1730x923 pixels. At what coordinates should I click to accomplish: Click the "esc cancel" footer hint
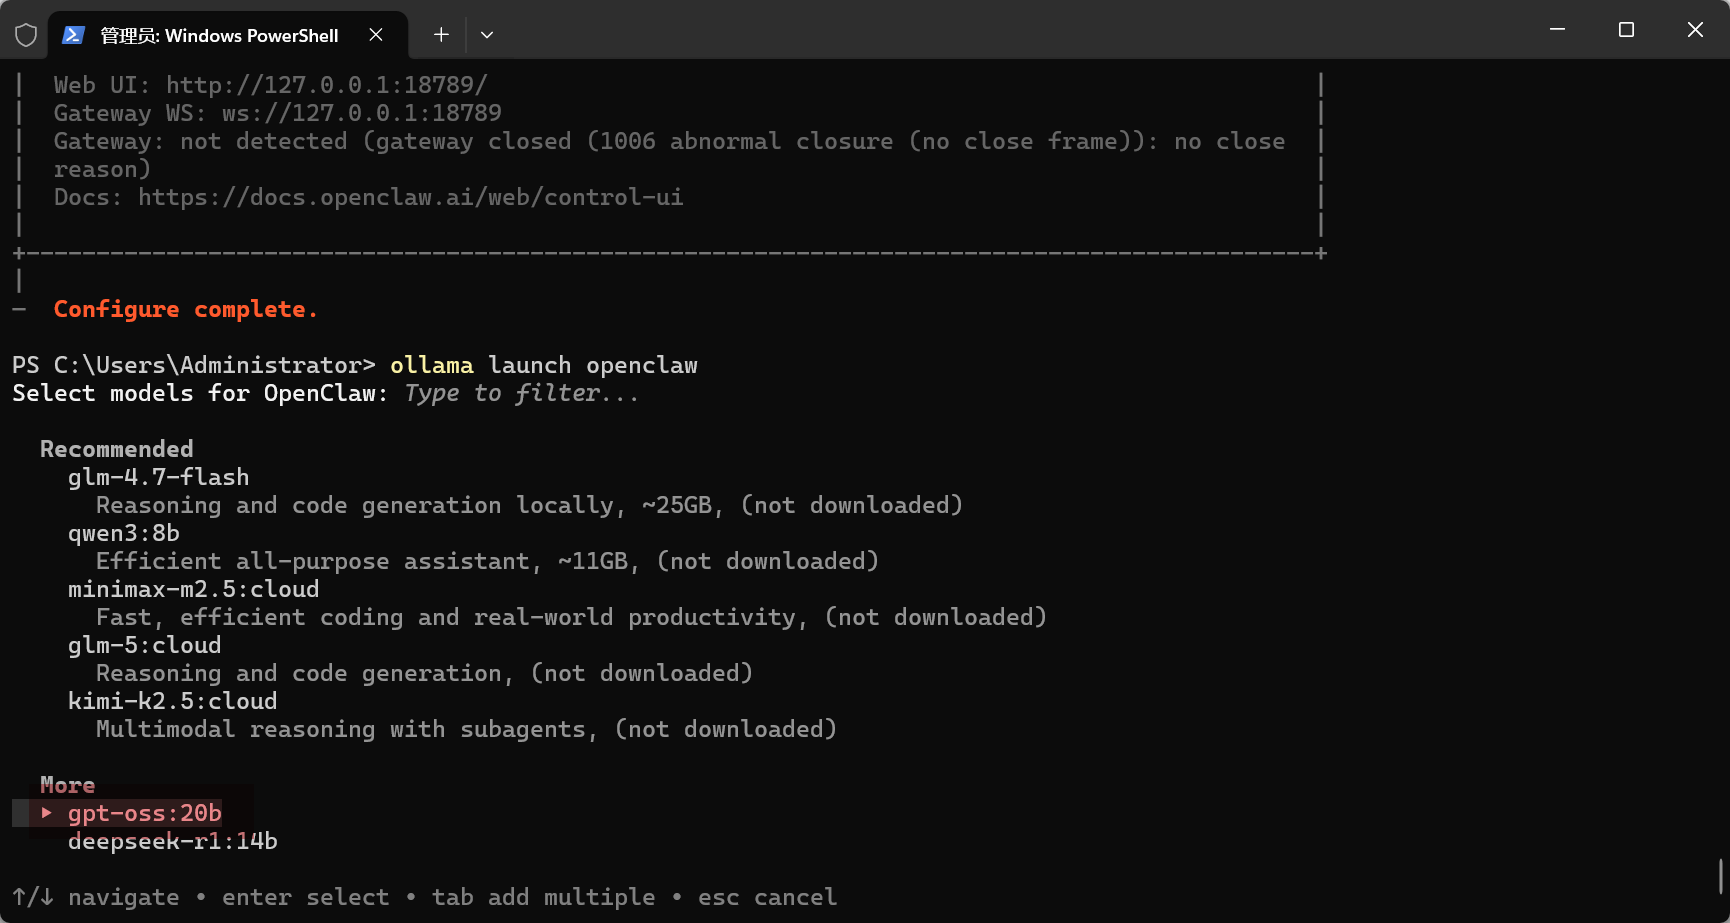pos(767,897)
